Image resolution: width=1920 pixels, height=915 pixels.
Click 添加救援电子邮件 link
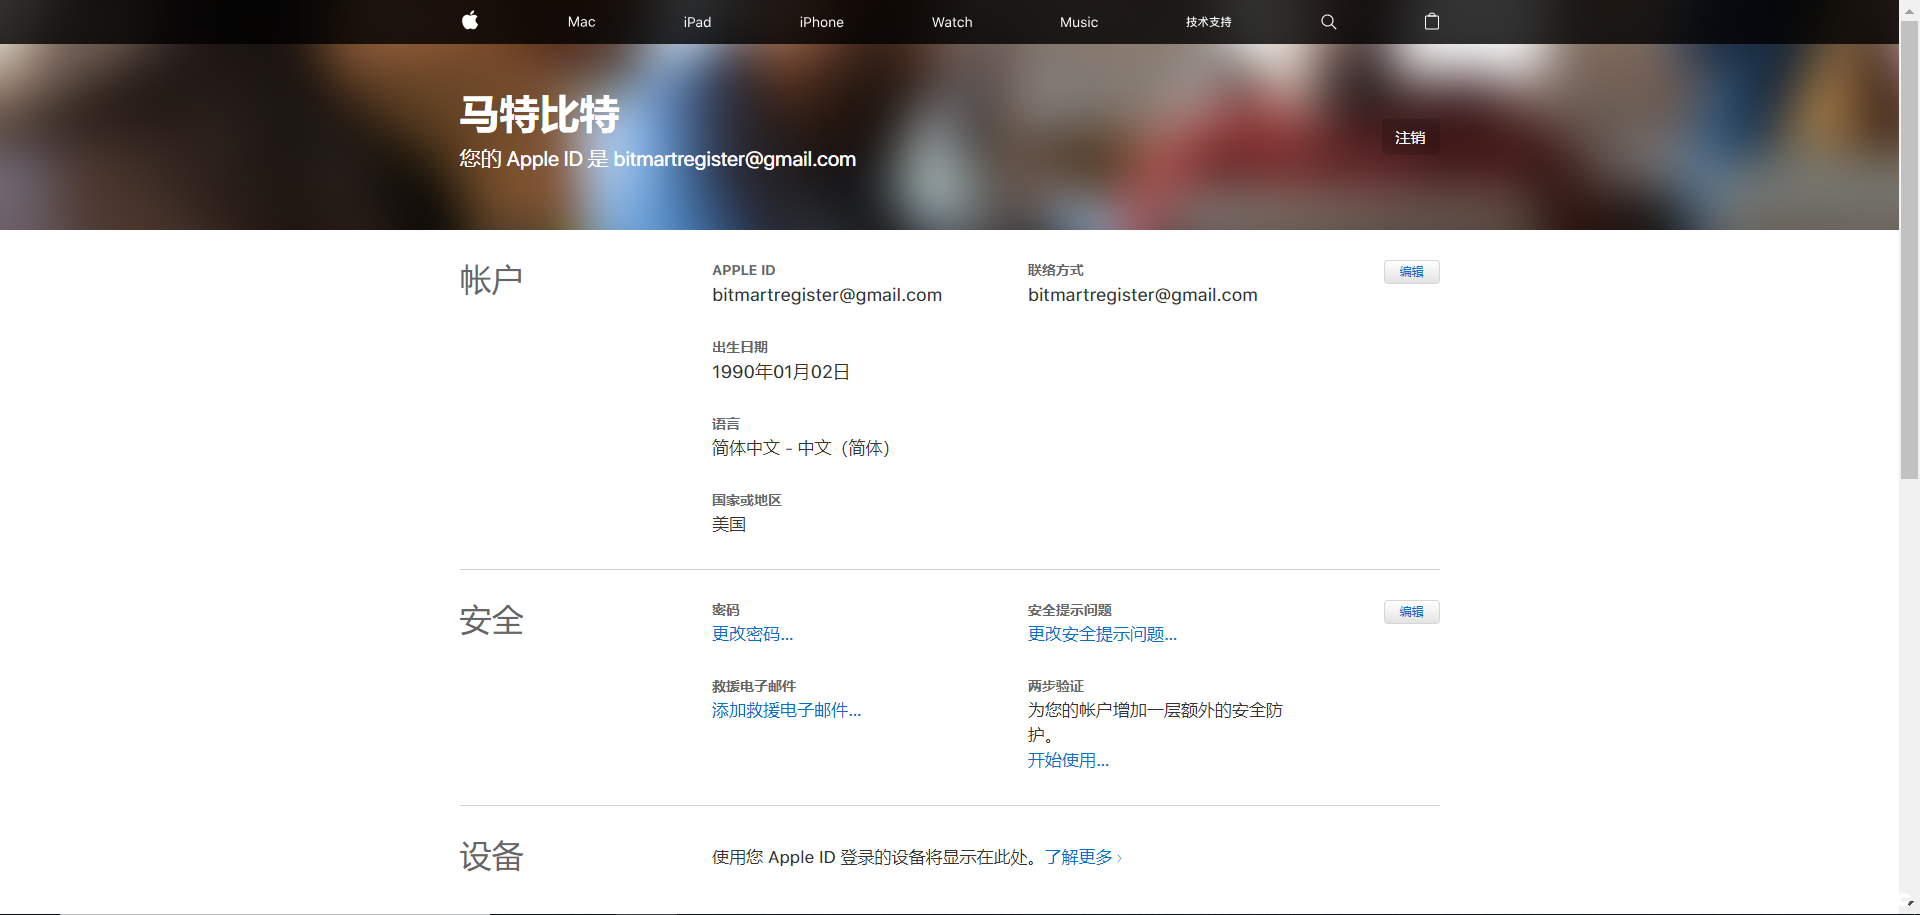(x=786, y=710)
